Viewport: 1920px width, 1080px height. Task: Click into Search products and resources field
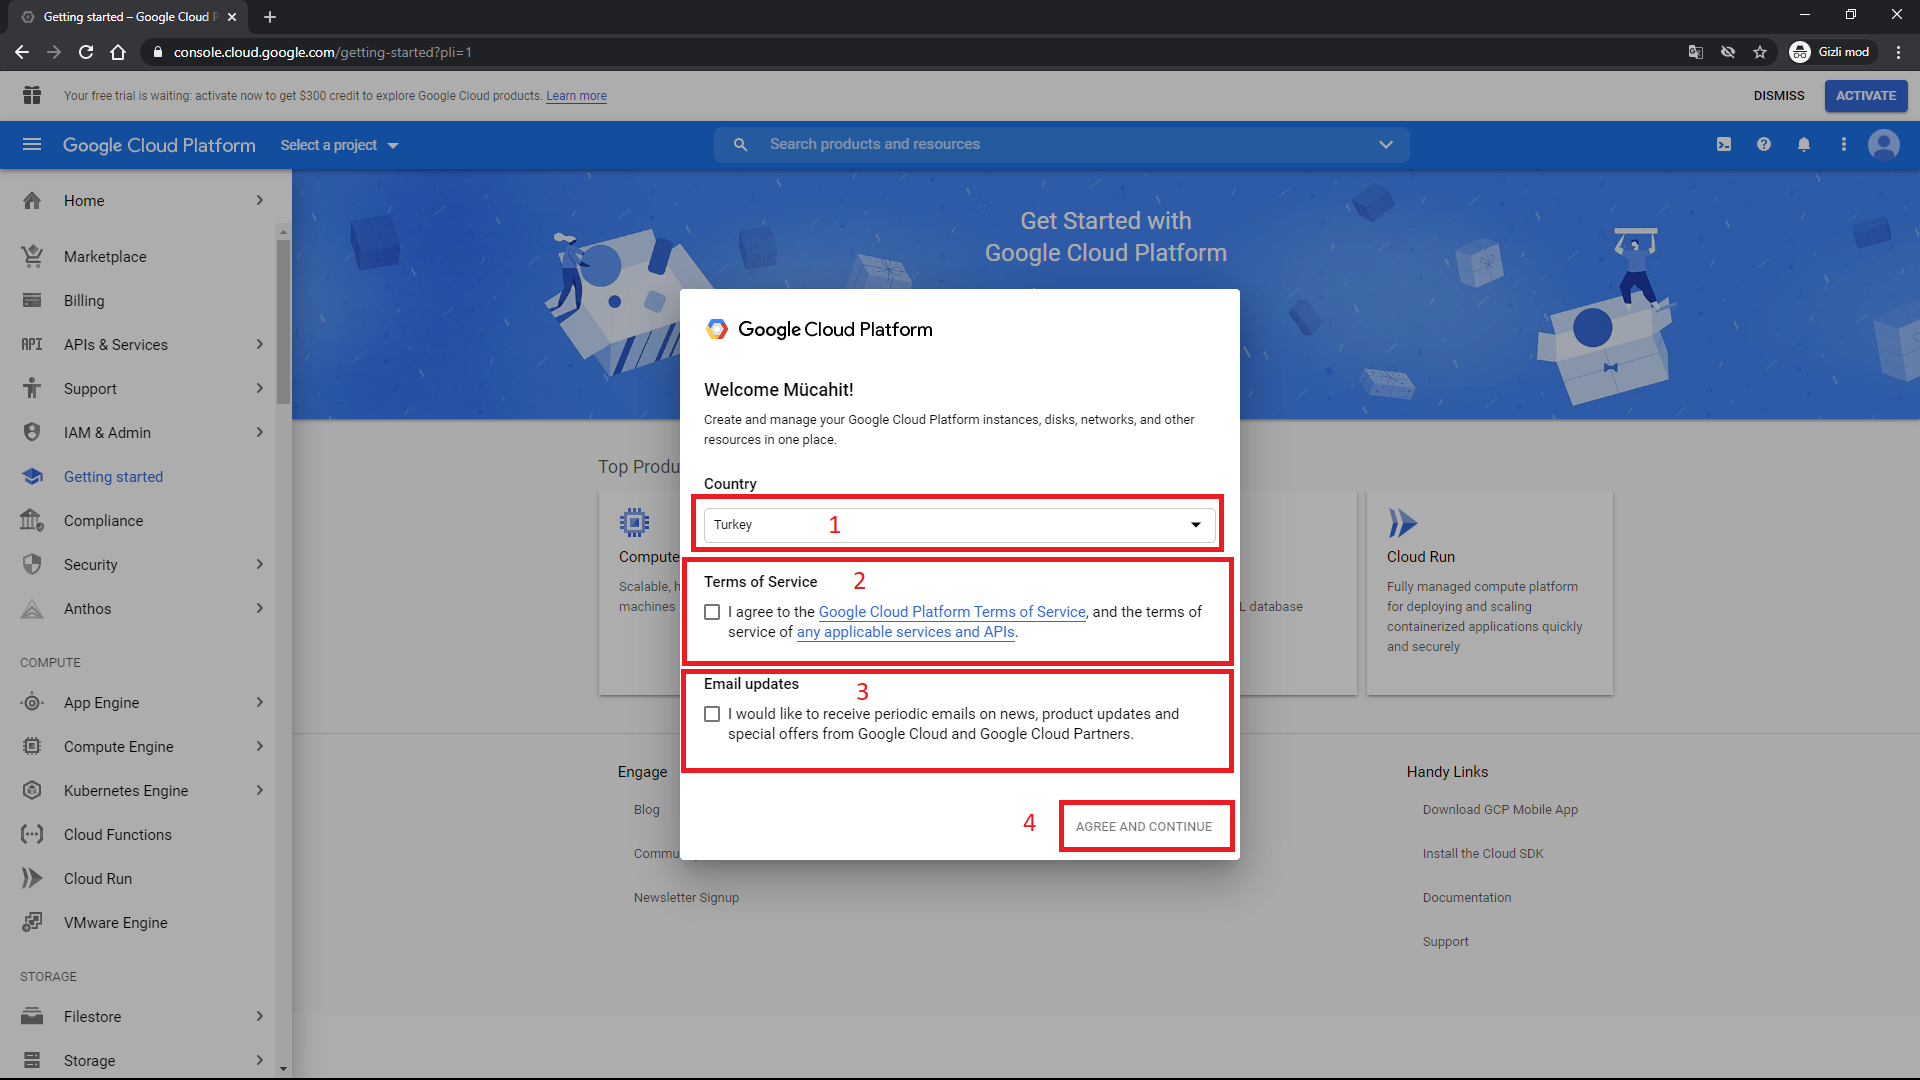(x=1060, y=145)
